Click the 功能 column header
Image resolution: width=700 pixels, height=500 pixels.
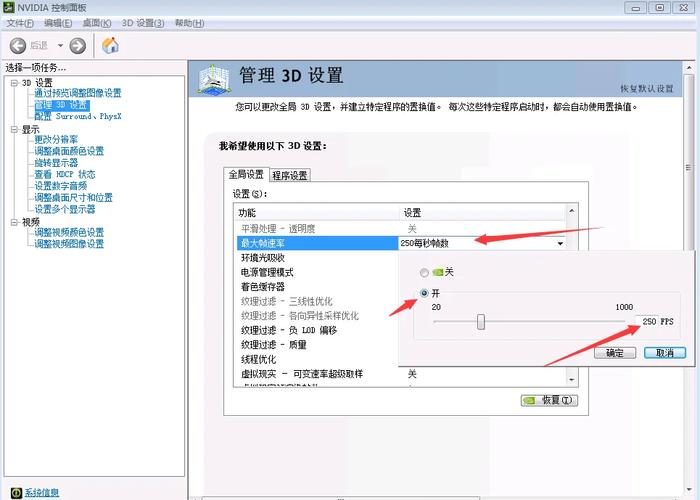point(317,212)
